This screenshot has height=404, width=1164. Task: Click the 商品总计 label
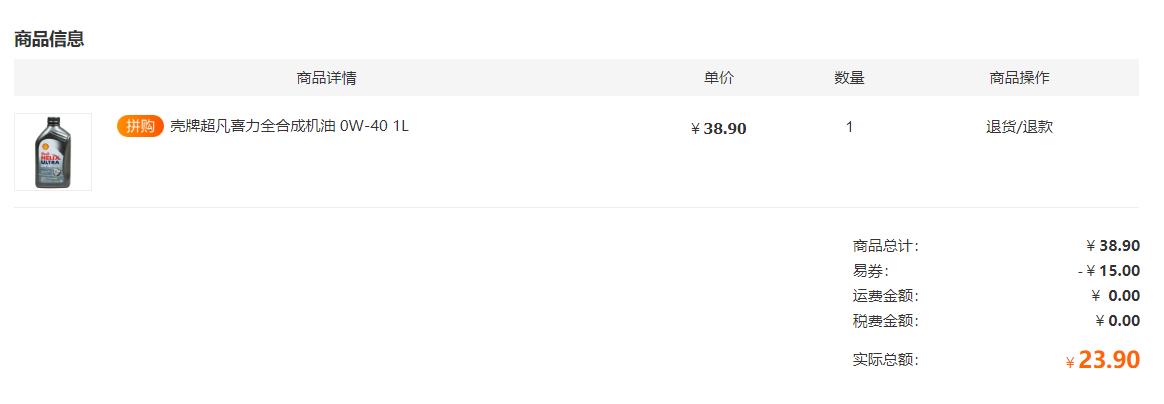click(x=885, y=246)
